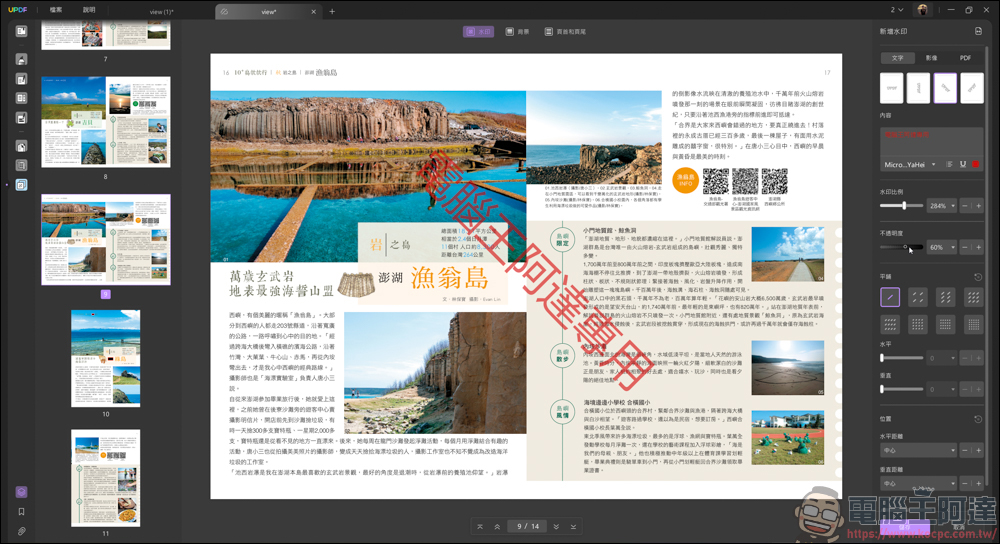Toggle underline for watermark text
The width and height of the screenshot is (1000, 544).
(x=962, y=165)
